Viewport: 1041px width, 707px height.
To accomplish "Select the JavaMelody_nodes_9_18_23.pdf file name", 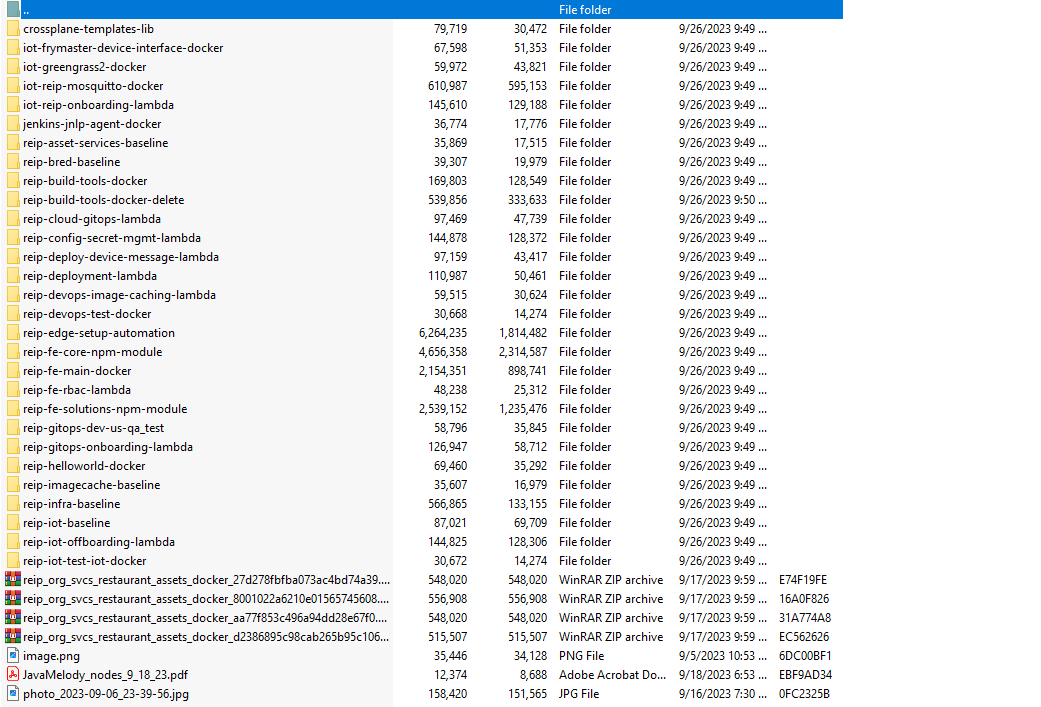I will coord(106,674).
